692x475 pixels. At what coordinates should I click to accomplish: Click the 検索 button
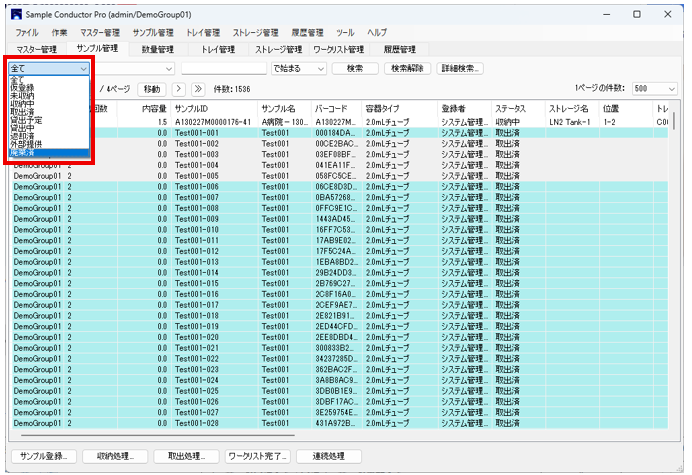(354, 68)
